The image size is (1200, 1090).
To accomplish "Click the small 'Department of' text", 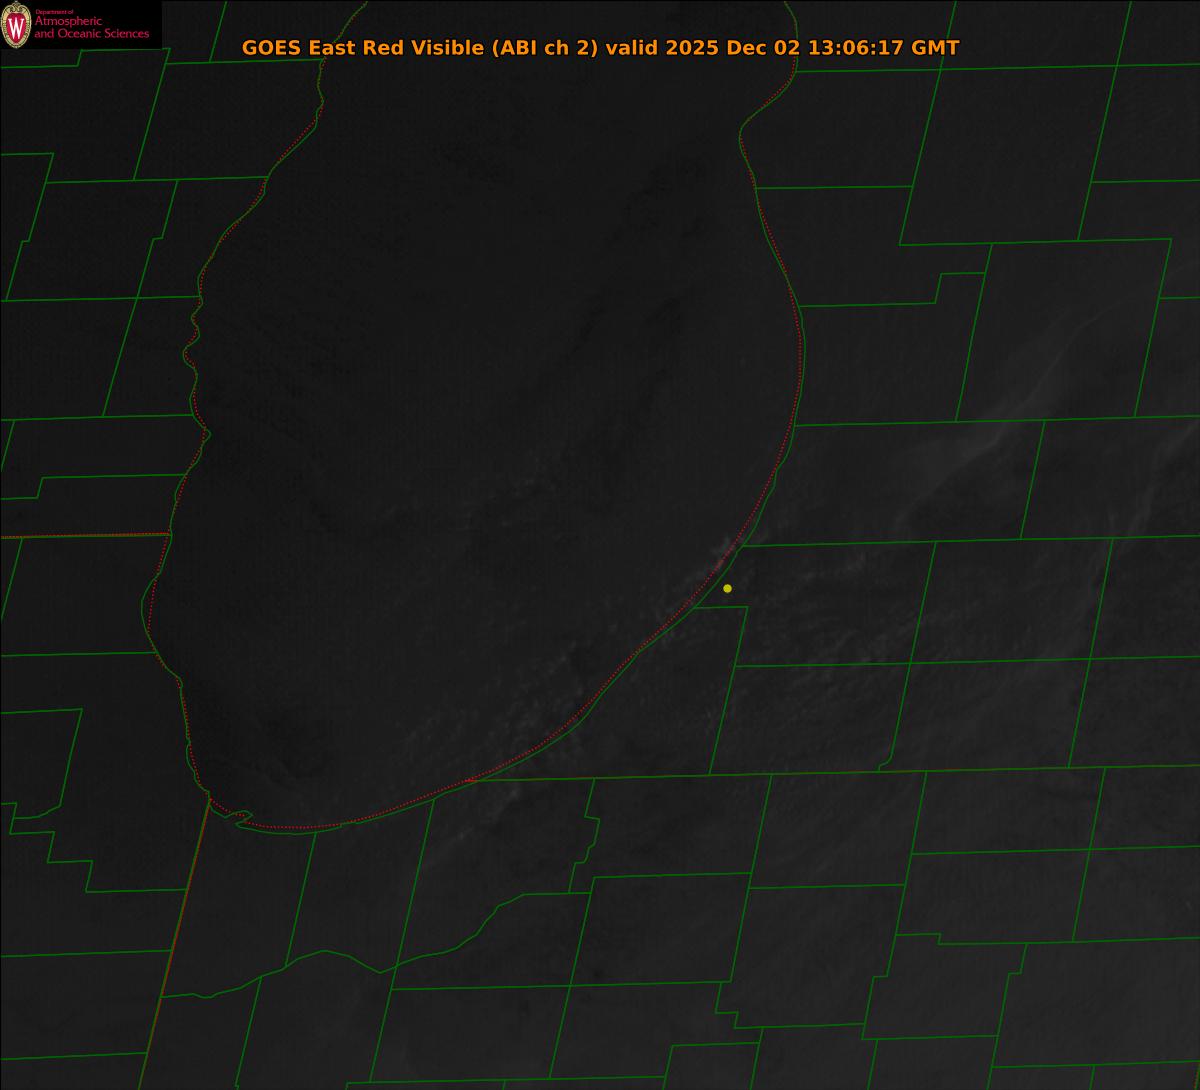I will [x=54, y=12].
